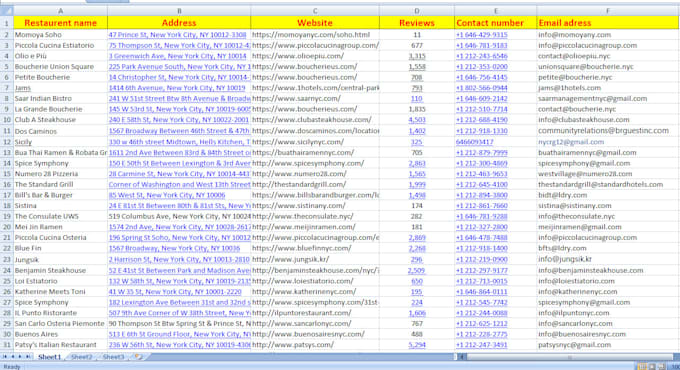The width and height of the screenshot is (680, 370).
Task: Select cell 'patsysnyc@gmail.com'
Action: coord(608,345)
